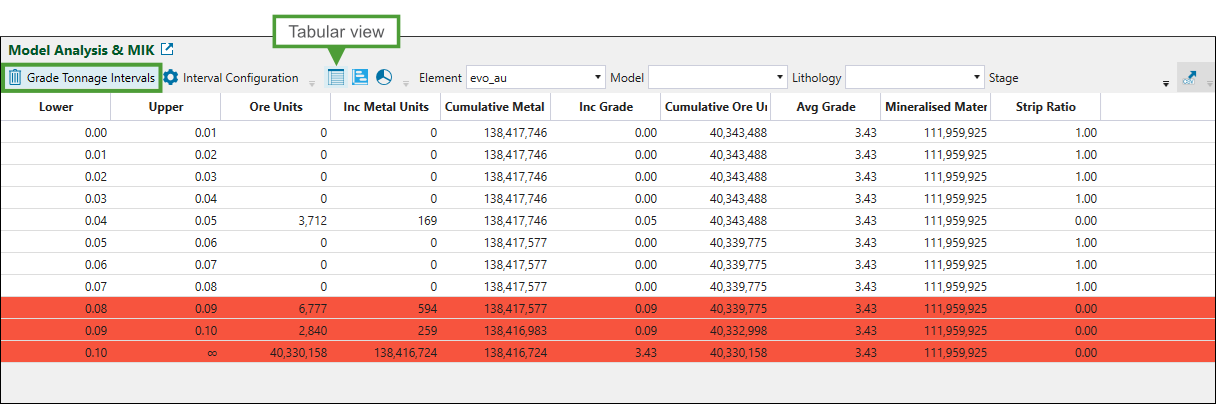This screenshot has height=404, width=1216.
Task: Click the export arrow icon at toolbar right
Action: click(x=1189, y=78)
